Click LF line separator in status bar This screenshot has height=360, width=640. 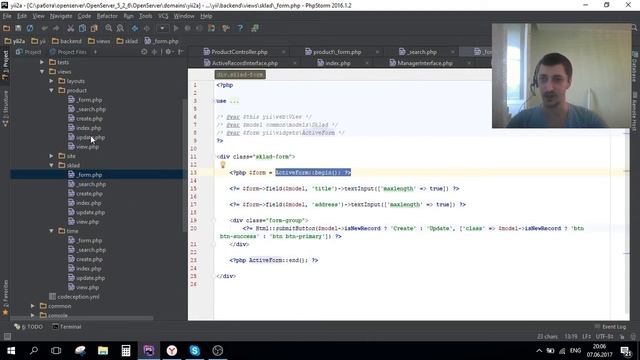[x=587, y=337]
